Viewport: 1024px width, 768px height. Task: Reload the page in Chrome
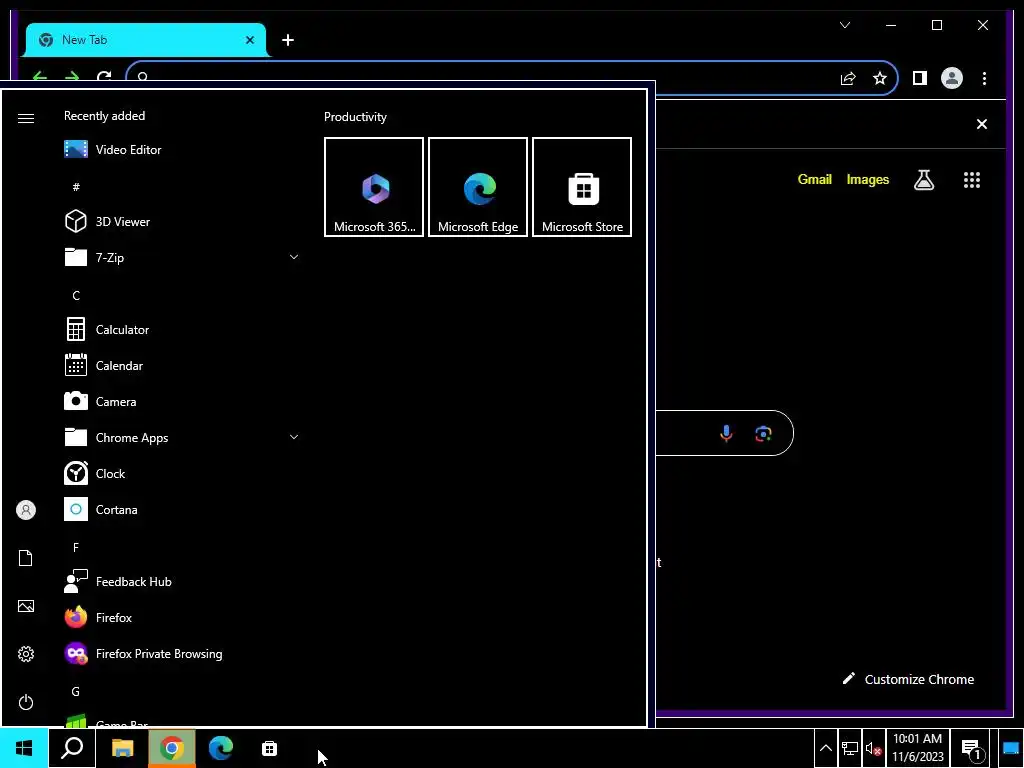coord(104,78)
